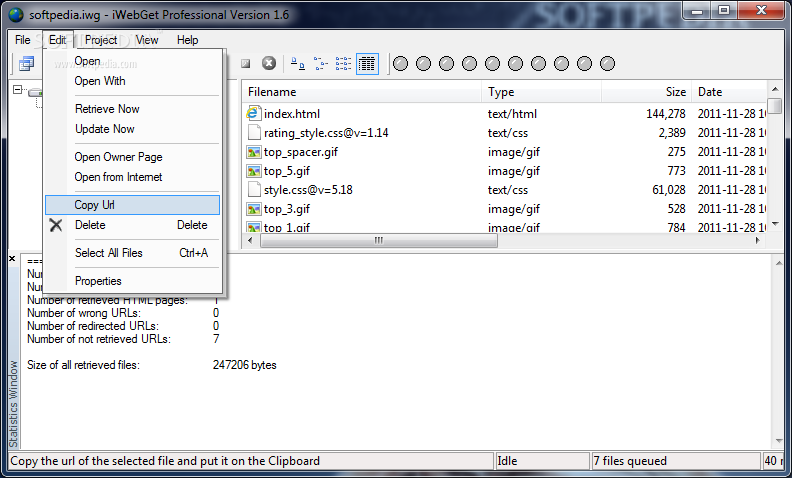Sort by the Date column header
792x478 pixels.
tap(729, 91)
